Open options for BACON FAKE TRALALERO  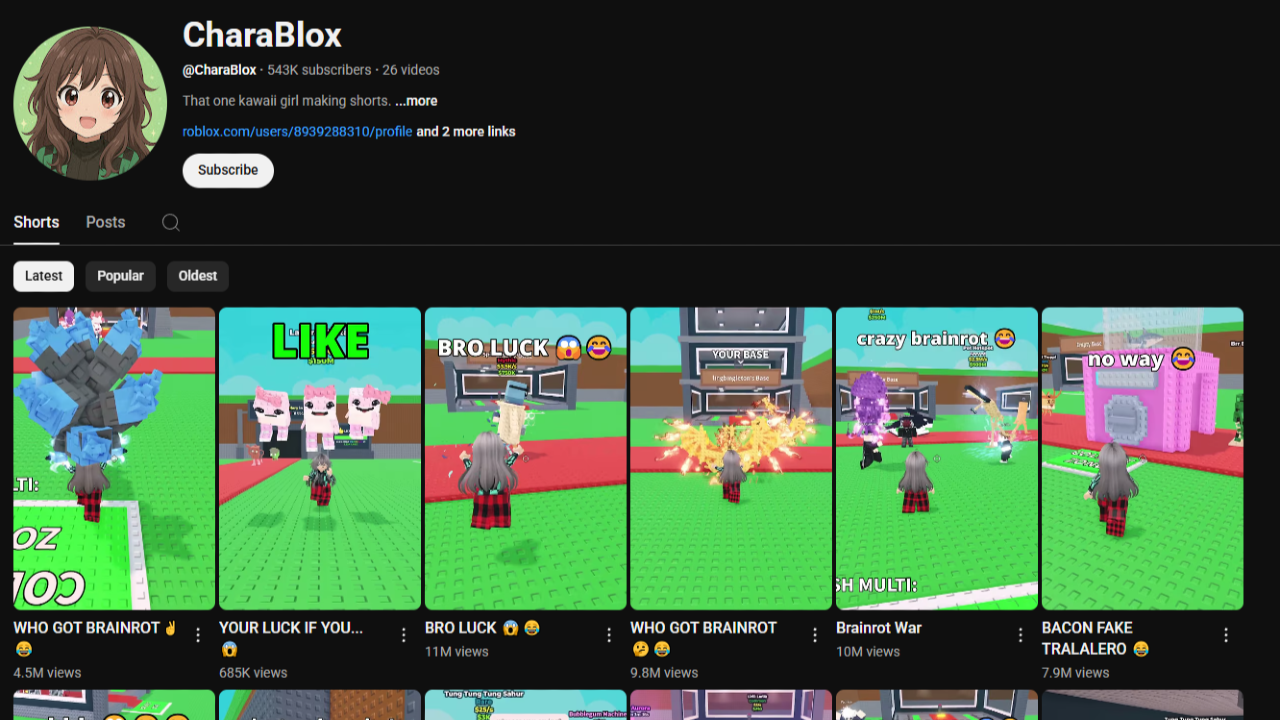click(1226, 634)
